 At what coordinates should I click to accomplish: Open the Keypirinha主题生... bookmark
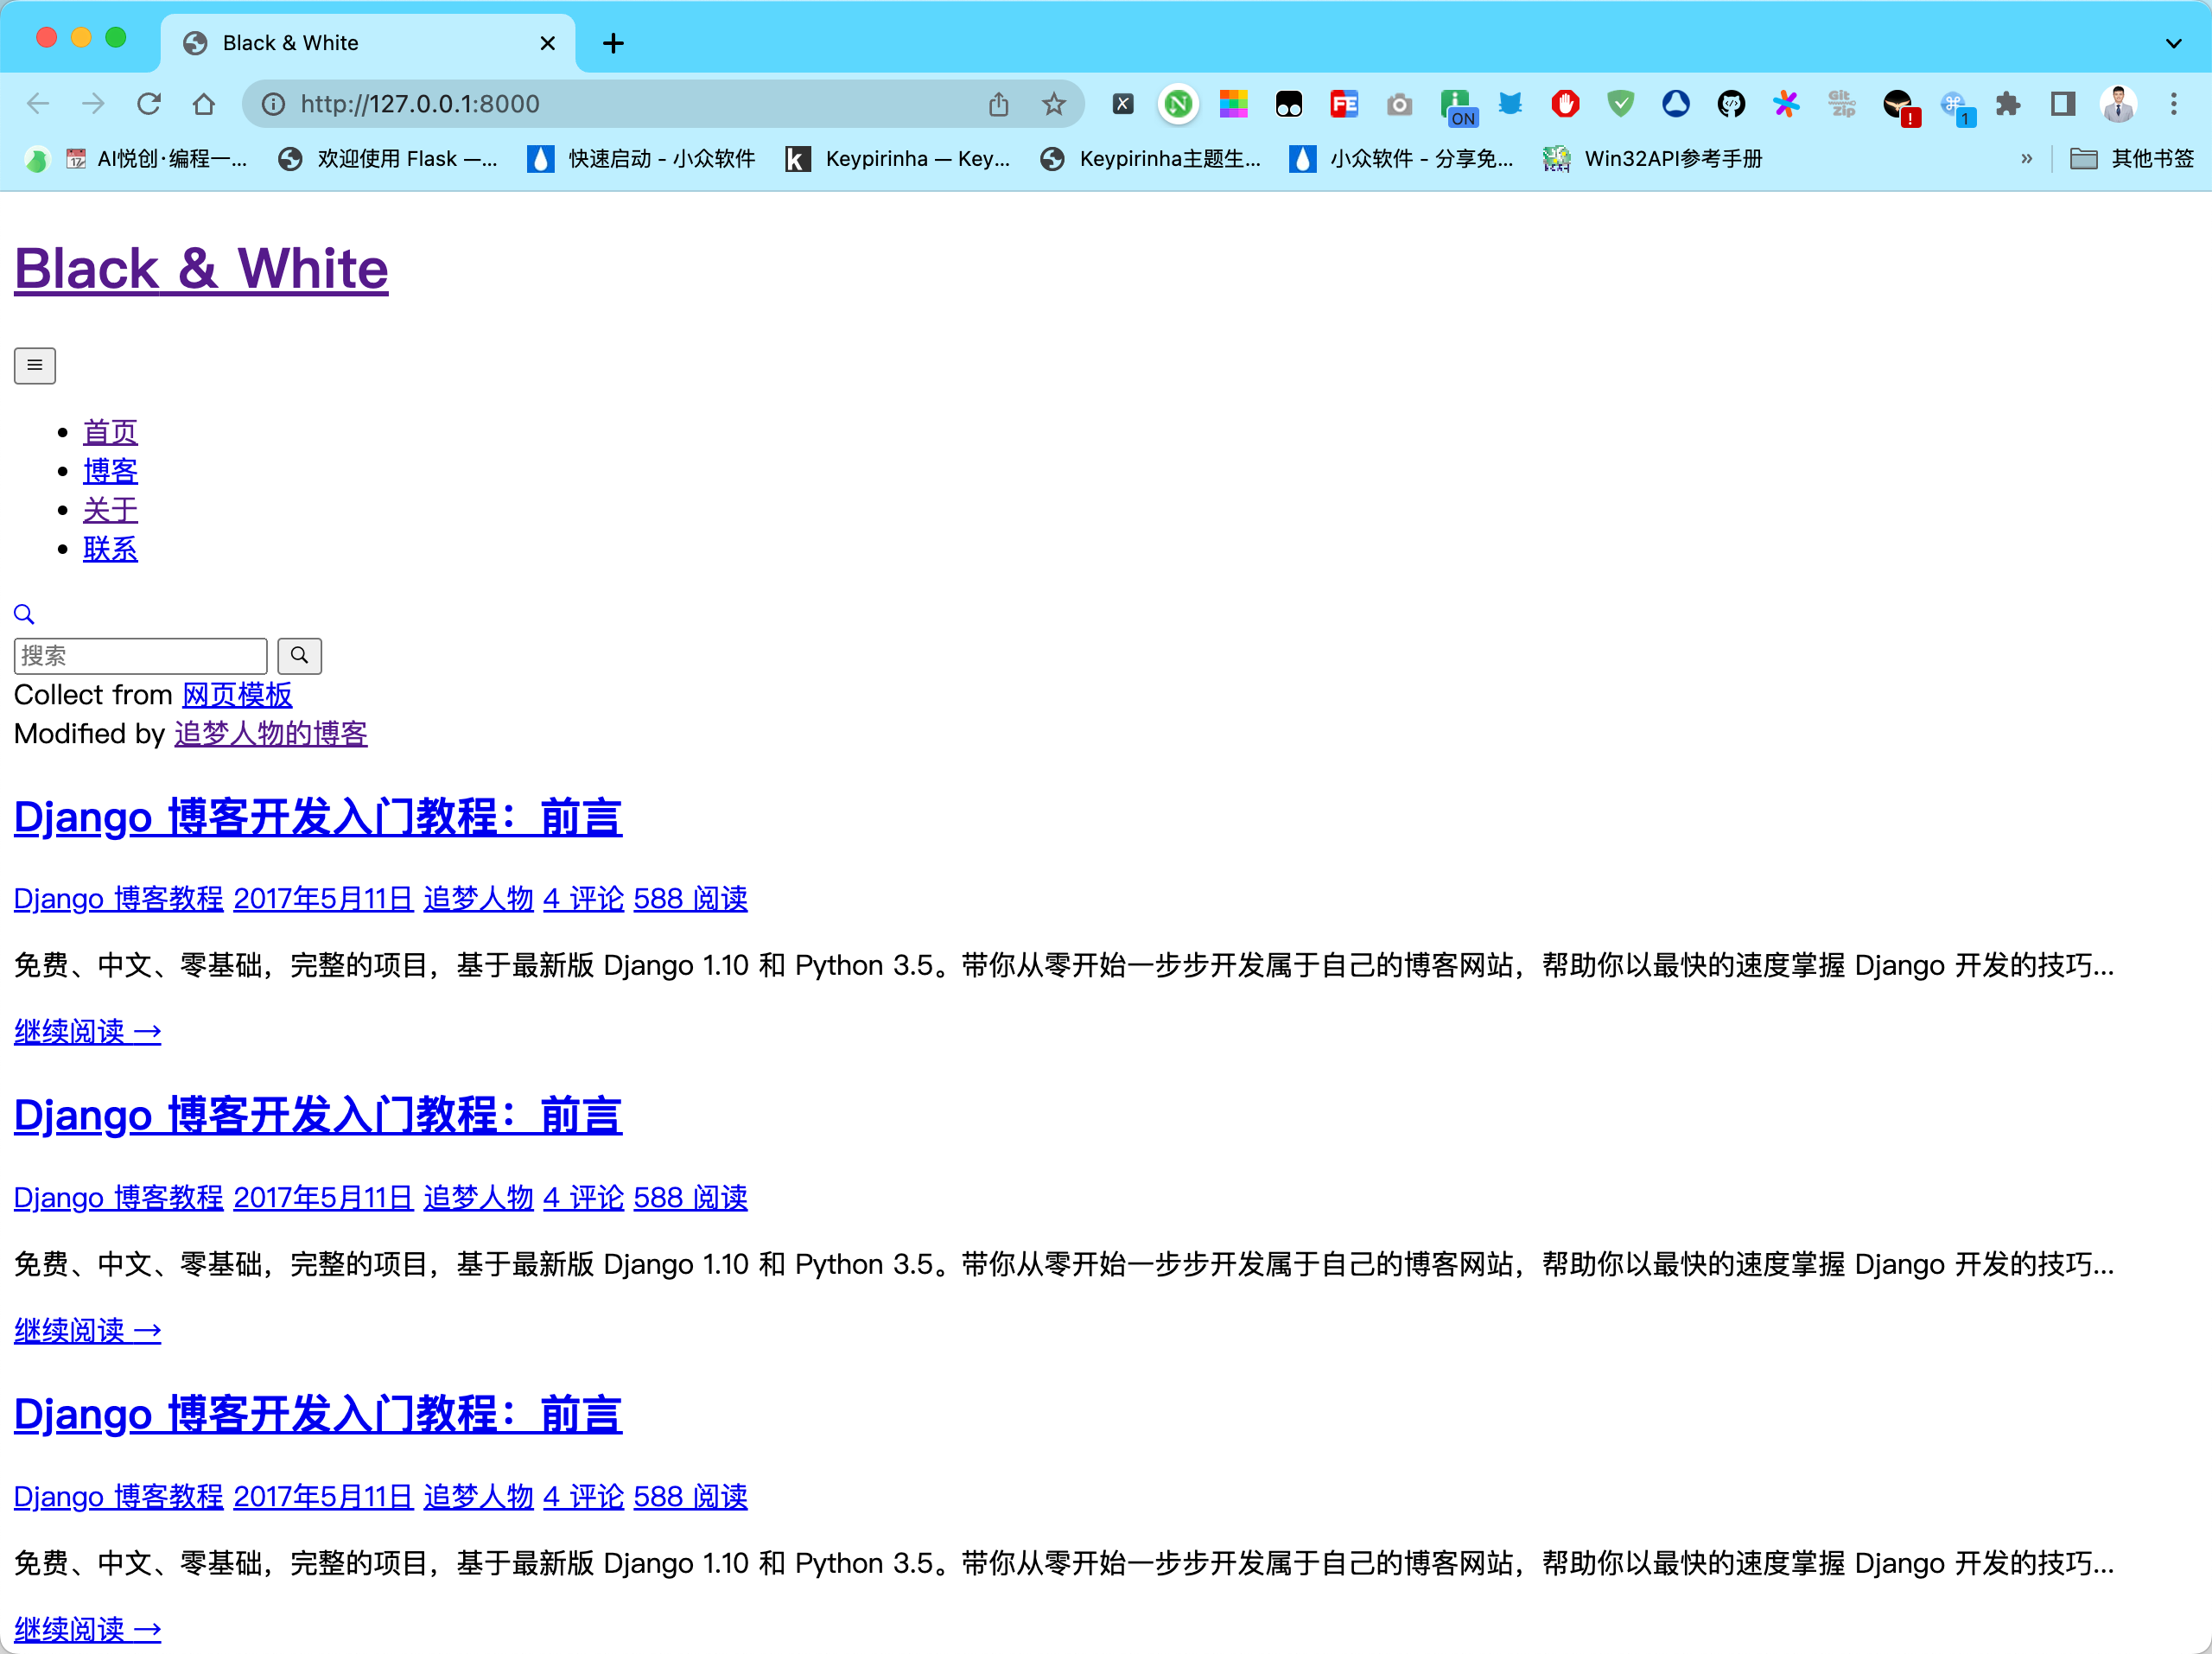1150,158
